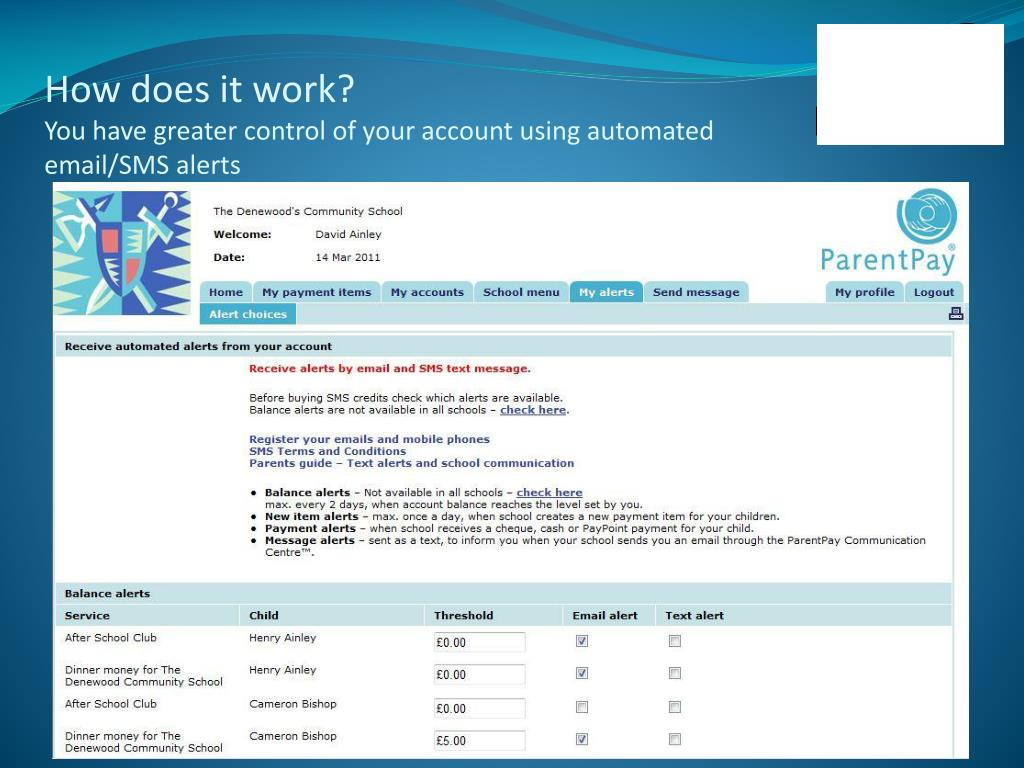
Task: Click the school crest image
Action: coord(122,253)
